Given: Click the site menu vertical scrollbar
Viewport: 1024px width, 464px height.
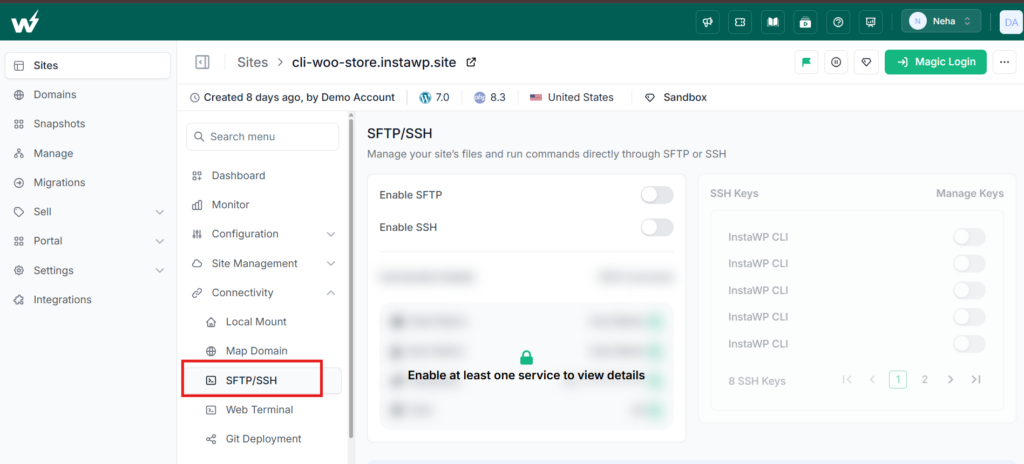Looking at the screenshot, I should 351,278.
